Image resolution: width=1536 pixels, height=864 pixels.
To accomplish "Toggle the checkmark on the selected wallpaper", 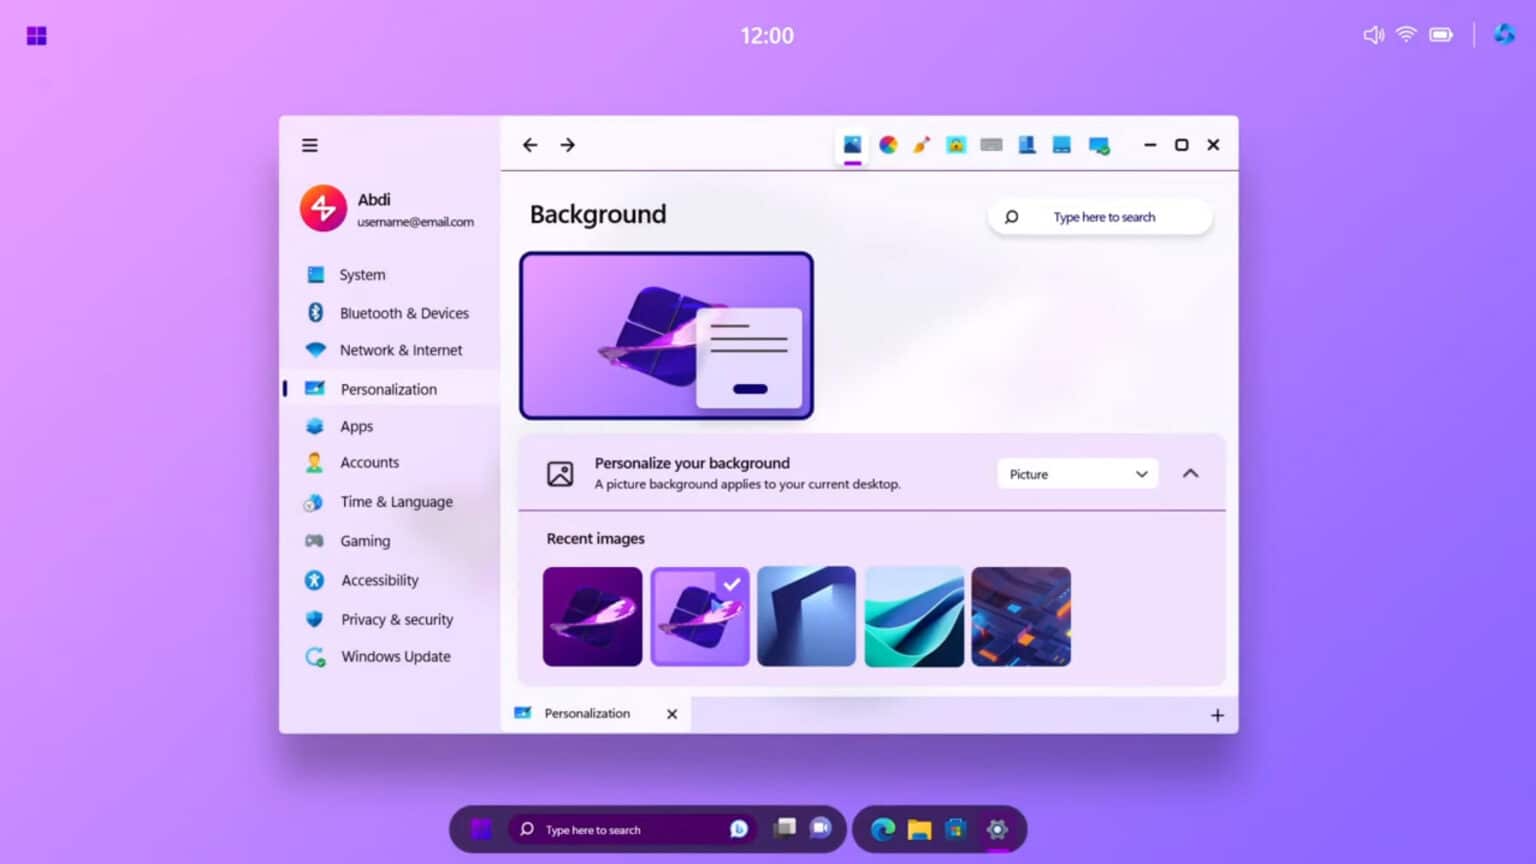I will click(731, 584).
